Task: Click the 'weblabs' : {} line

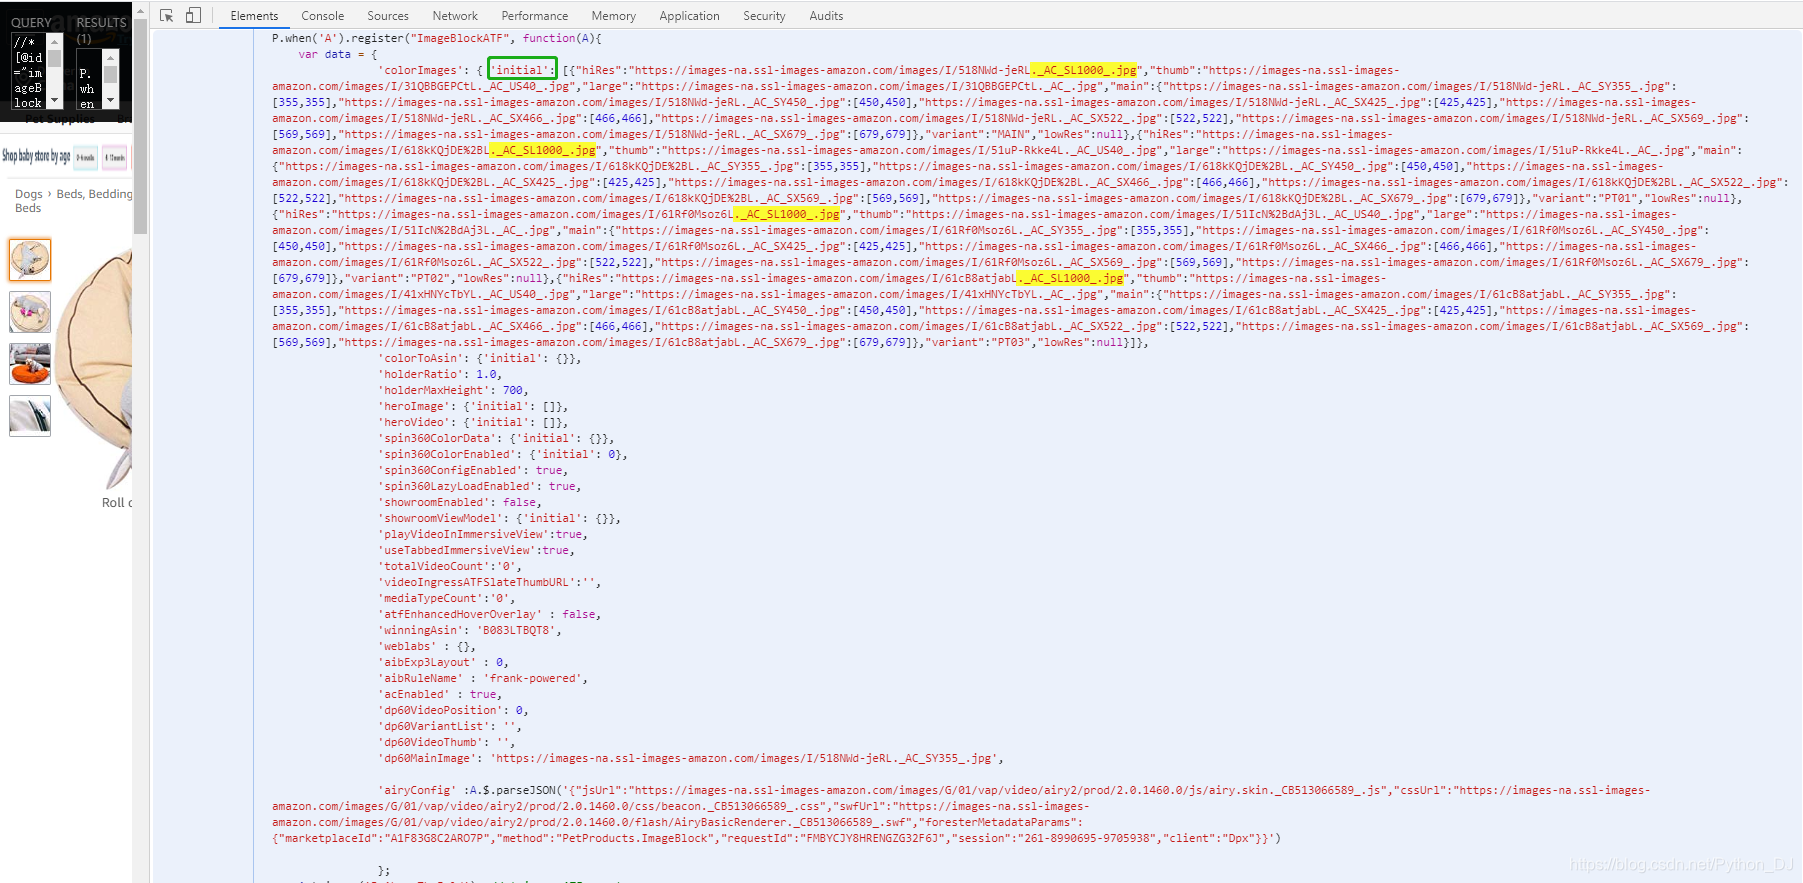Action: coord(427,646)
